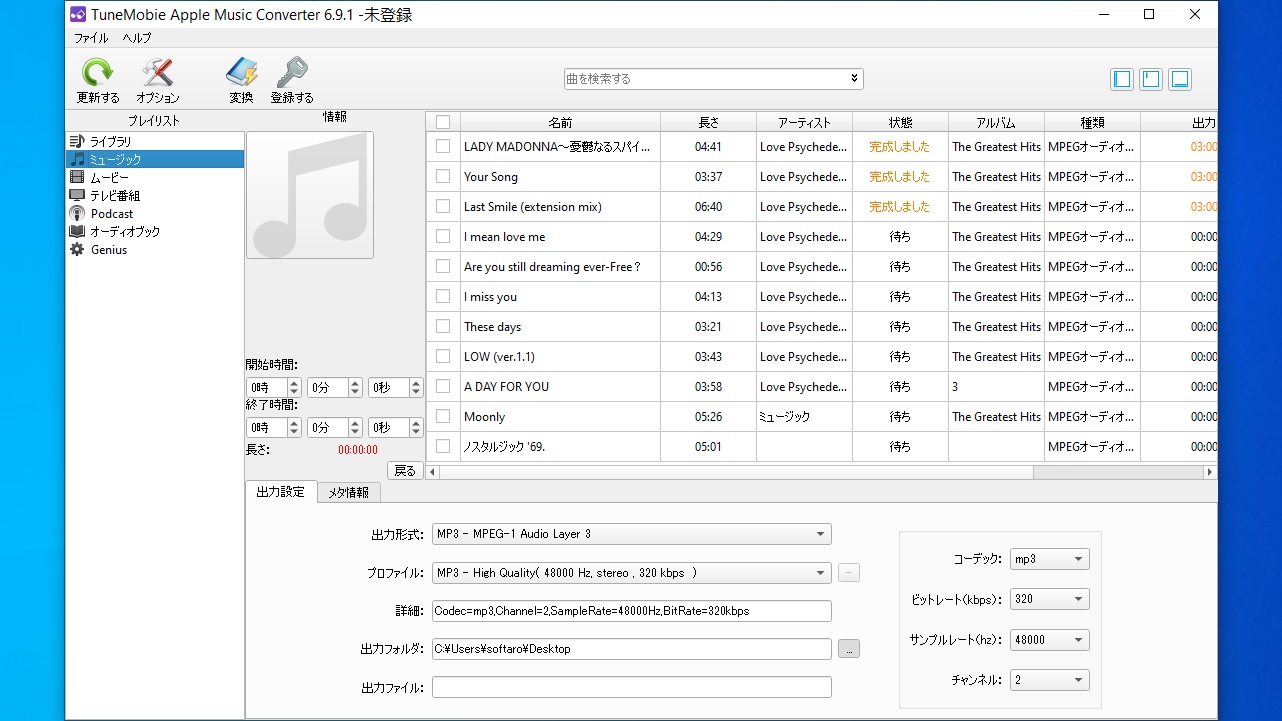Start conversion with the 変換 icon
This screenshot has height=721, width=1282.
(x=241, y=73)
